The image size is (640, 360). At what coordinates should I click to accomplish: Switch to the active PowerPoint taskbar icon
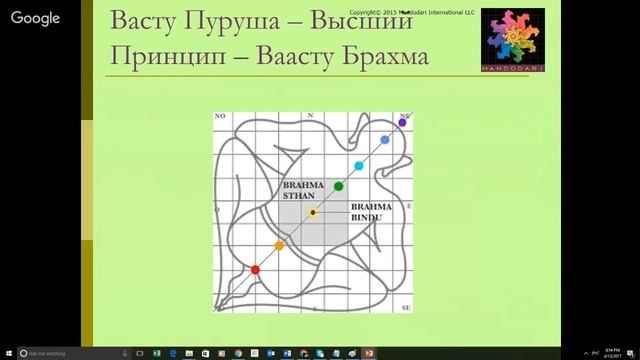coord(369,353)
